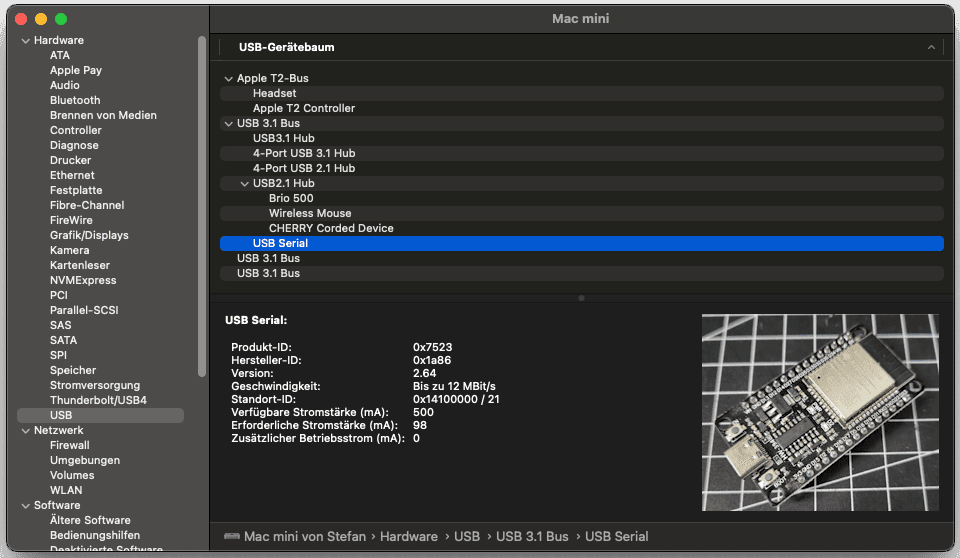Select the Headset device row
Screen dimensions: 960x558
click(x=582, y=94)
